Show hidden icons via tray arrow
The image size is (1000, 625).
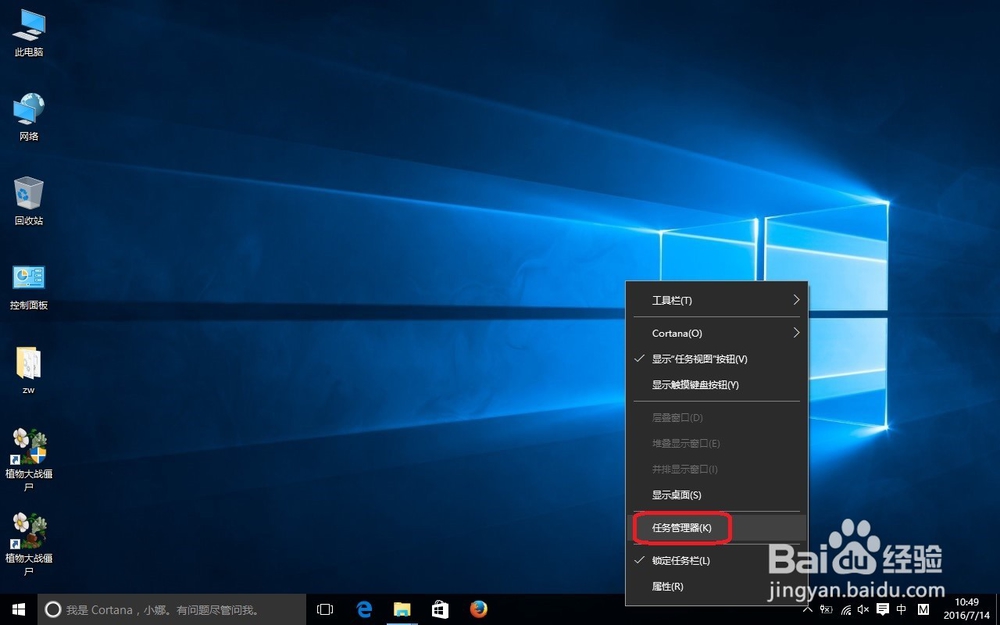pyautogui.click(x=806, y=609)
